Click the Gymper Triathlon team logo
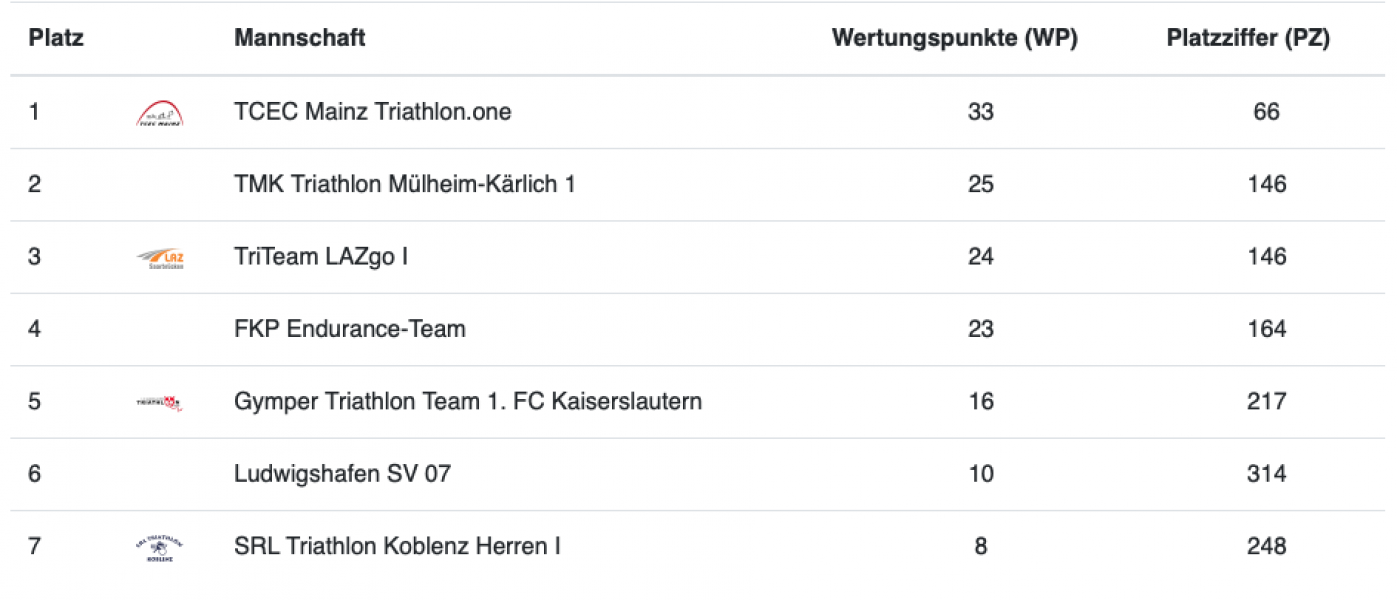Image resolution: width=1397 pixels, height=600 pixels. click(x=160, y=402)
